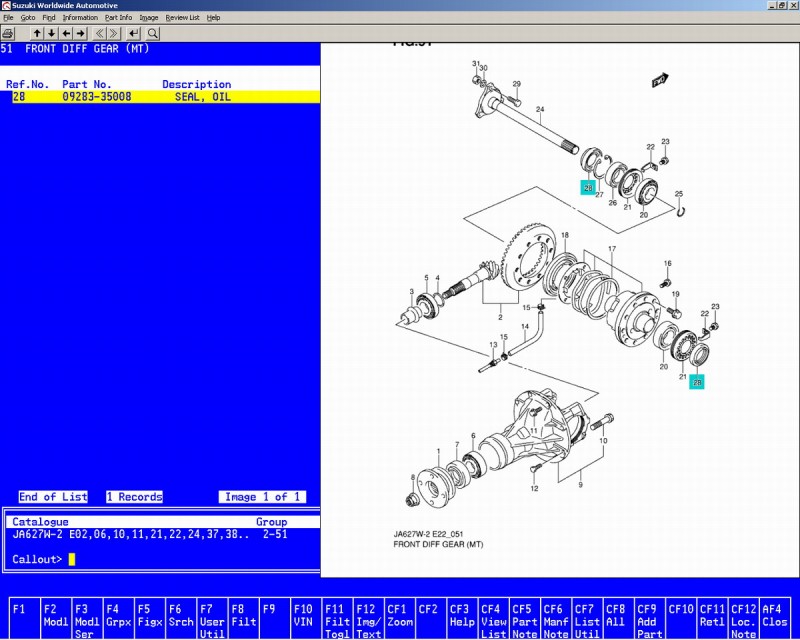
Task: Click the lower highlighted 28 callout in diagram
Action: 697,382
